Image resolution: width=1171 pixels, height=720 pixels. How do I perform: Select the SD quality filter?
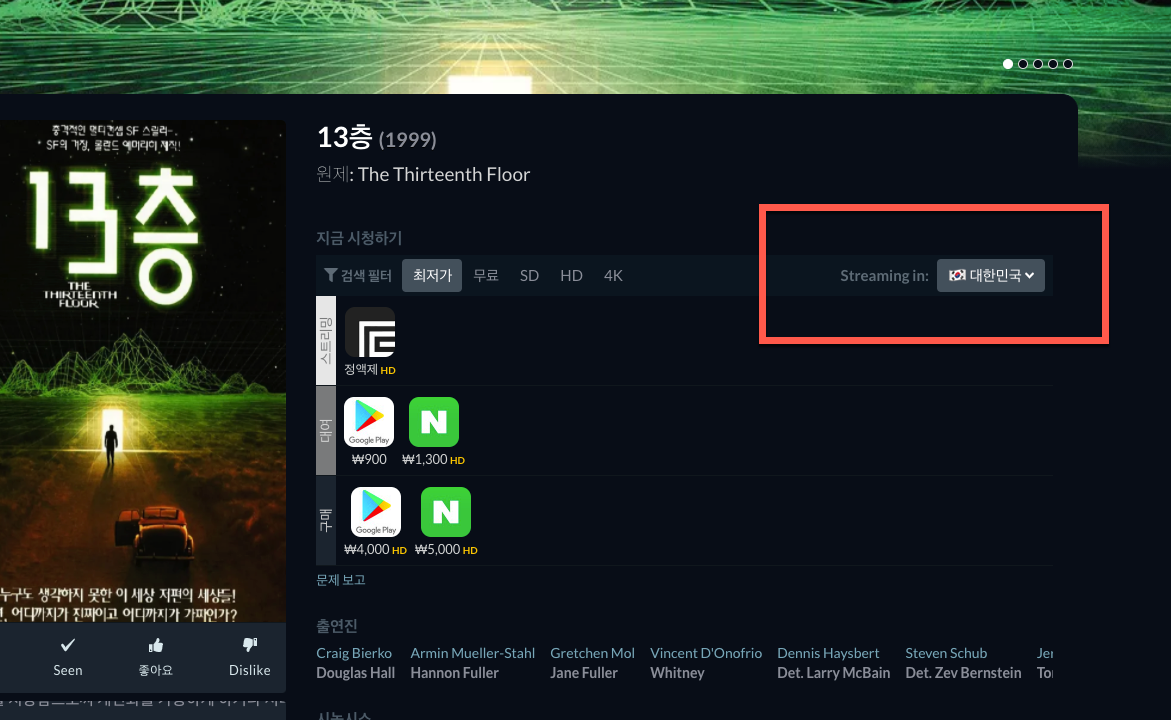(529, 276)
